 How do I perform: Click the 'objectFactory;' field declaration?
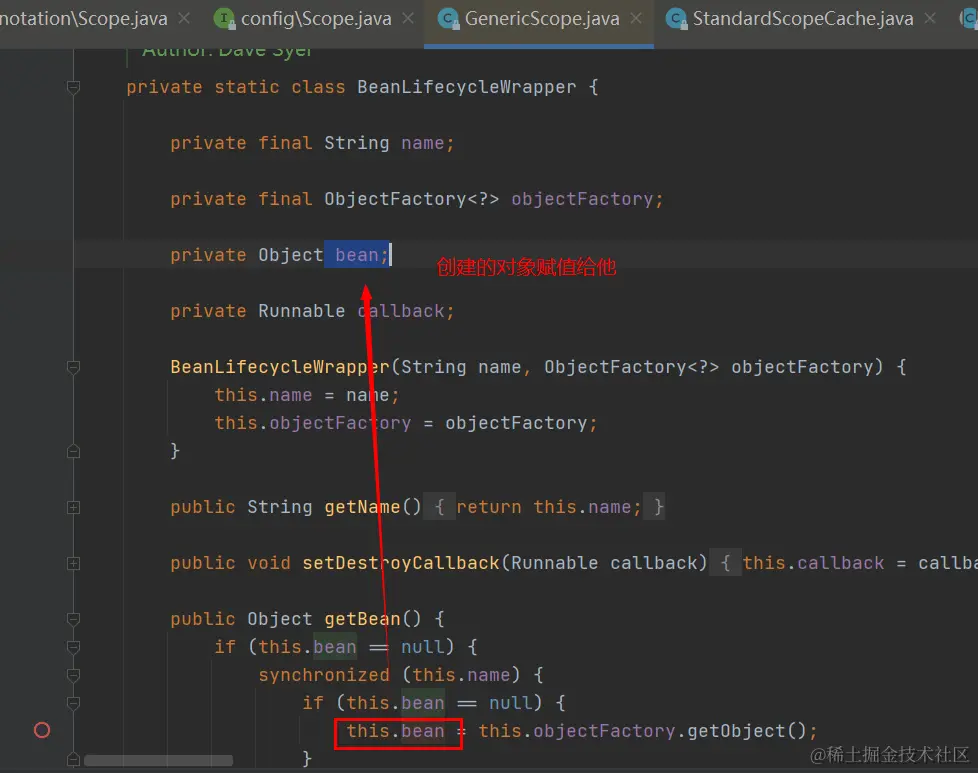click(x=587, y=199)
